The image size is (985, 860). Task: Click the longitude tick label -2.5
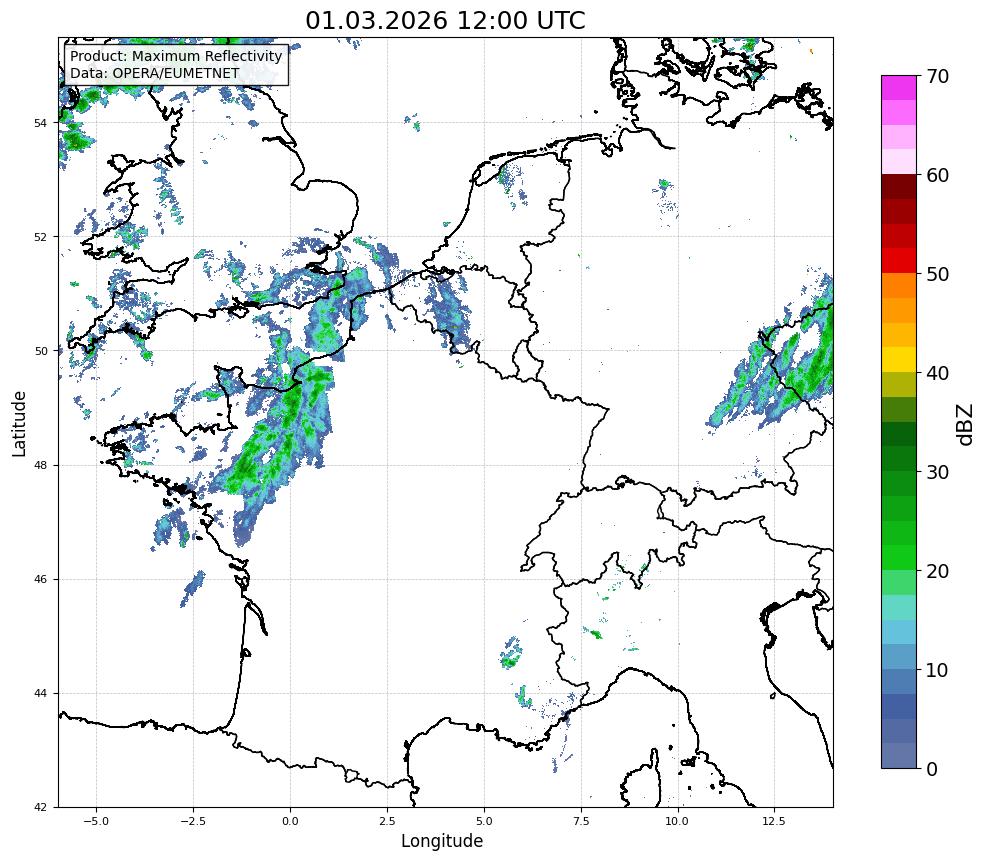pyautogui.click(x=193, y=821)
